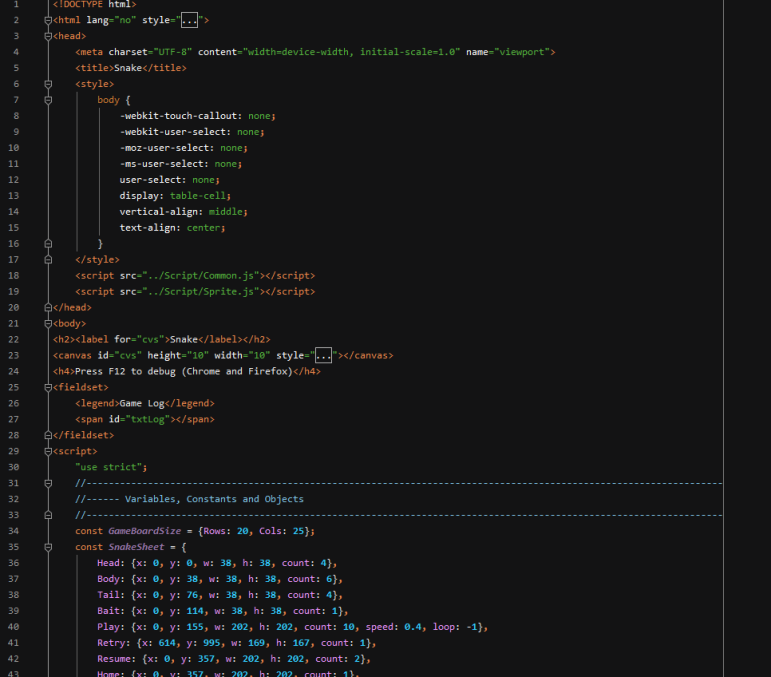The width and height of the screenshot is (771, 677).
Task: Expand folded style attribute in canvas tag
Action: [x=323, y=355]
